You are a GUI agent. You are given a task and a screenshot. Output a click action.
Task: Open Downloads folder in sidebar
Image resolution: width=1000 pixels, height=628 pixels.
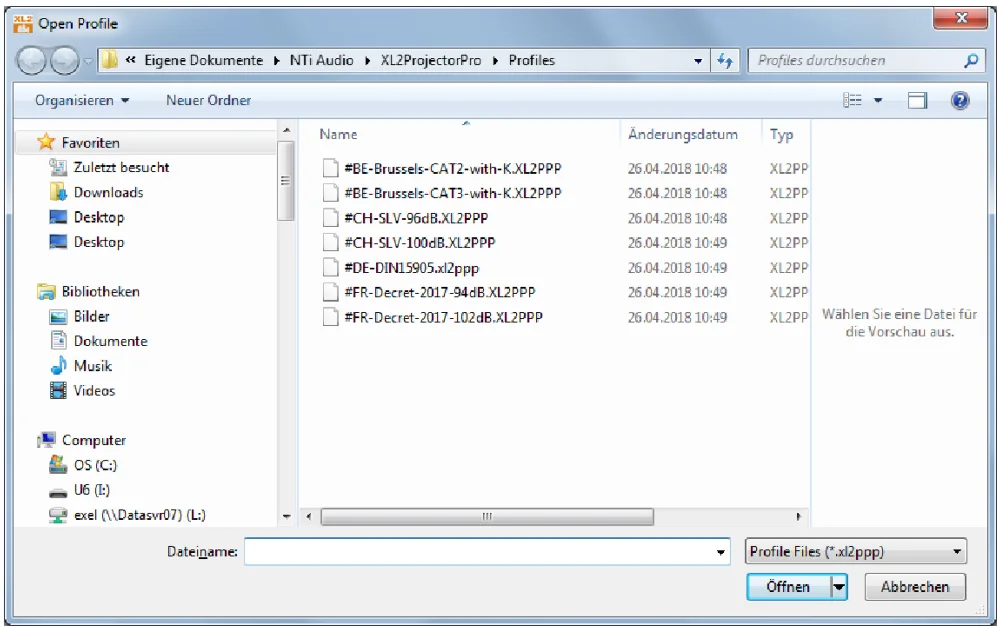click(108, 192)
